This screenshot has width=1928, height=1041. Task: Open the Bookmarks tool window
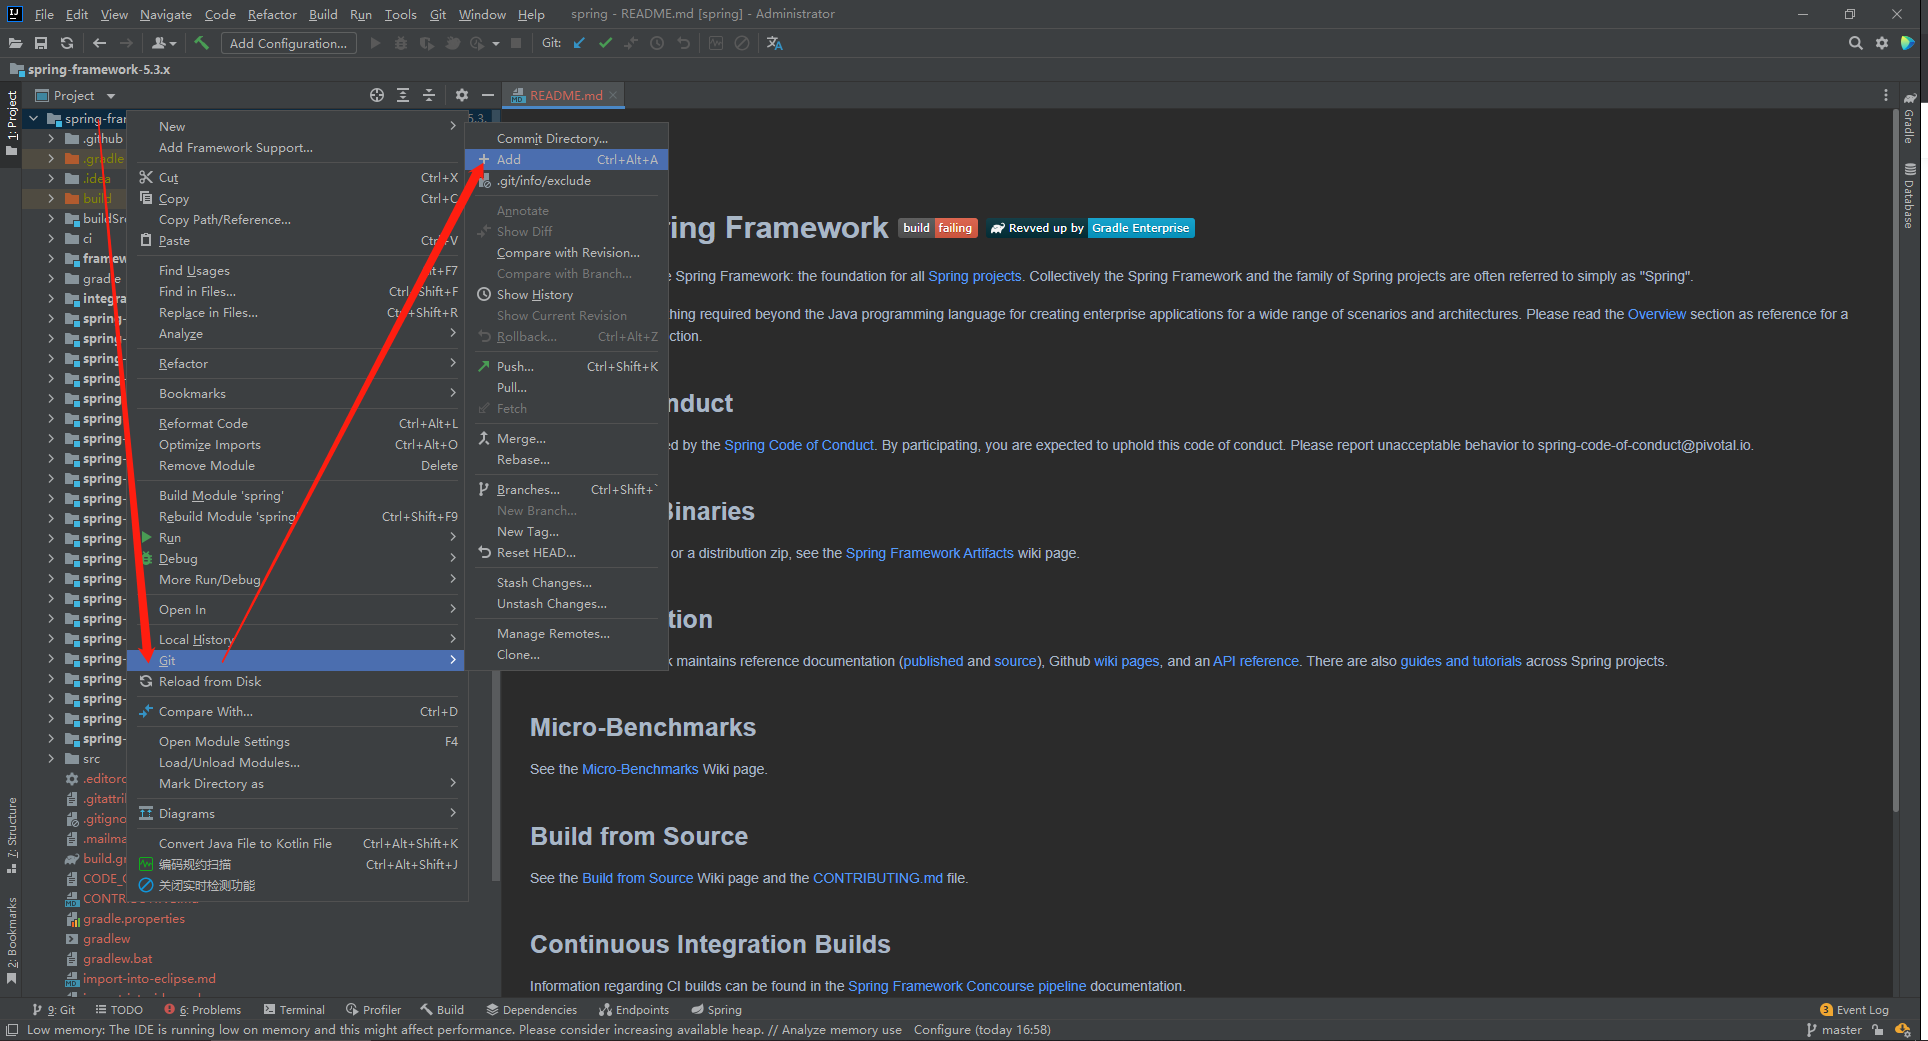pyautogui.click(x=11, y=940)
